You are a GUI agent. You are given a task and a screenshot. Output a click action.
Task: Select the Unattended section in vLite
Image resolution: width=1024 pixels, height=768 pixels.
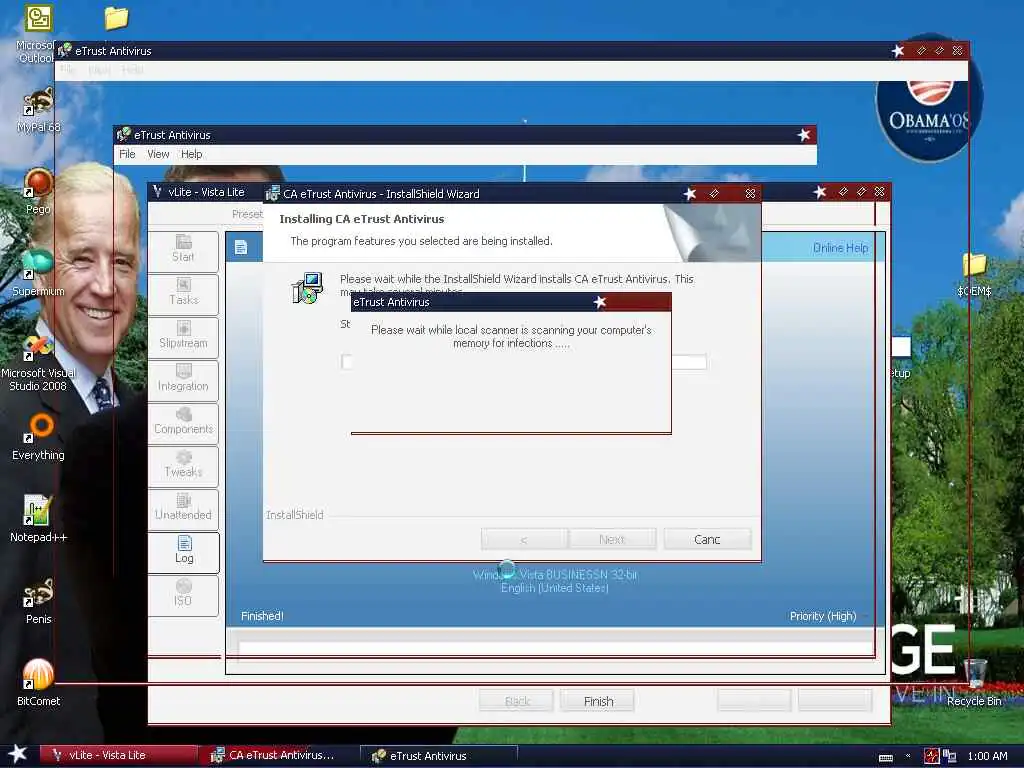pos(184,509)
